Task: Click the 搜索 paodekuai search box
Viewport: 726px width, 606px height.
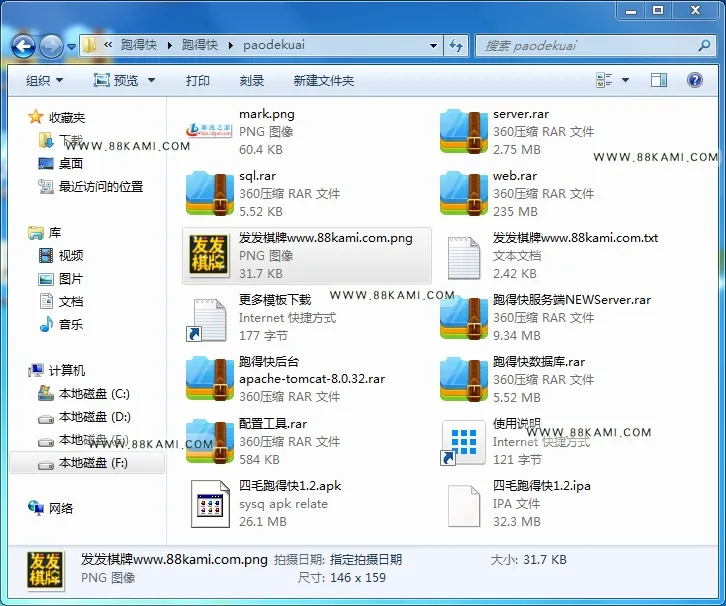Action: pos(596,45)
